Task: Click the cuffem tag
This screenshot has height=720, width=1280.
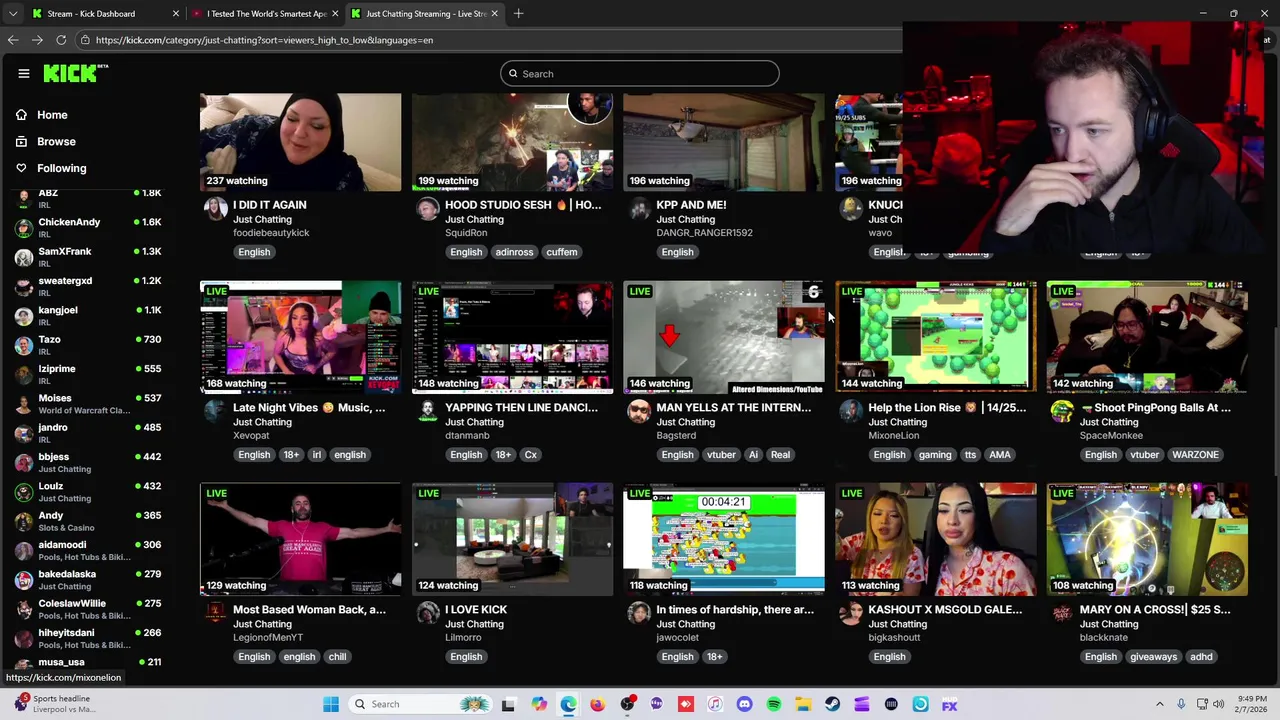Action: 562,252
